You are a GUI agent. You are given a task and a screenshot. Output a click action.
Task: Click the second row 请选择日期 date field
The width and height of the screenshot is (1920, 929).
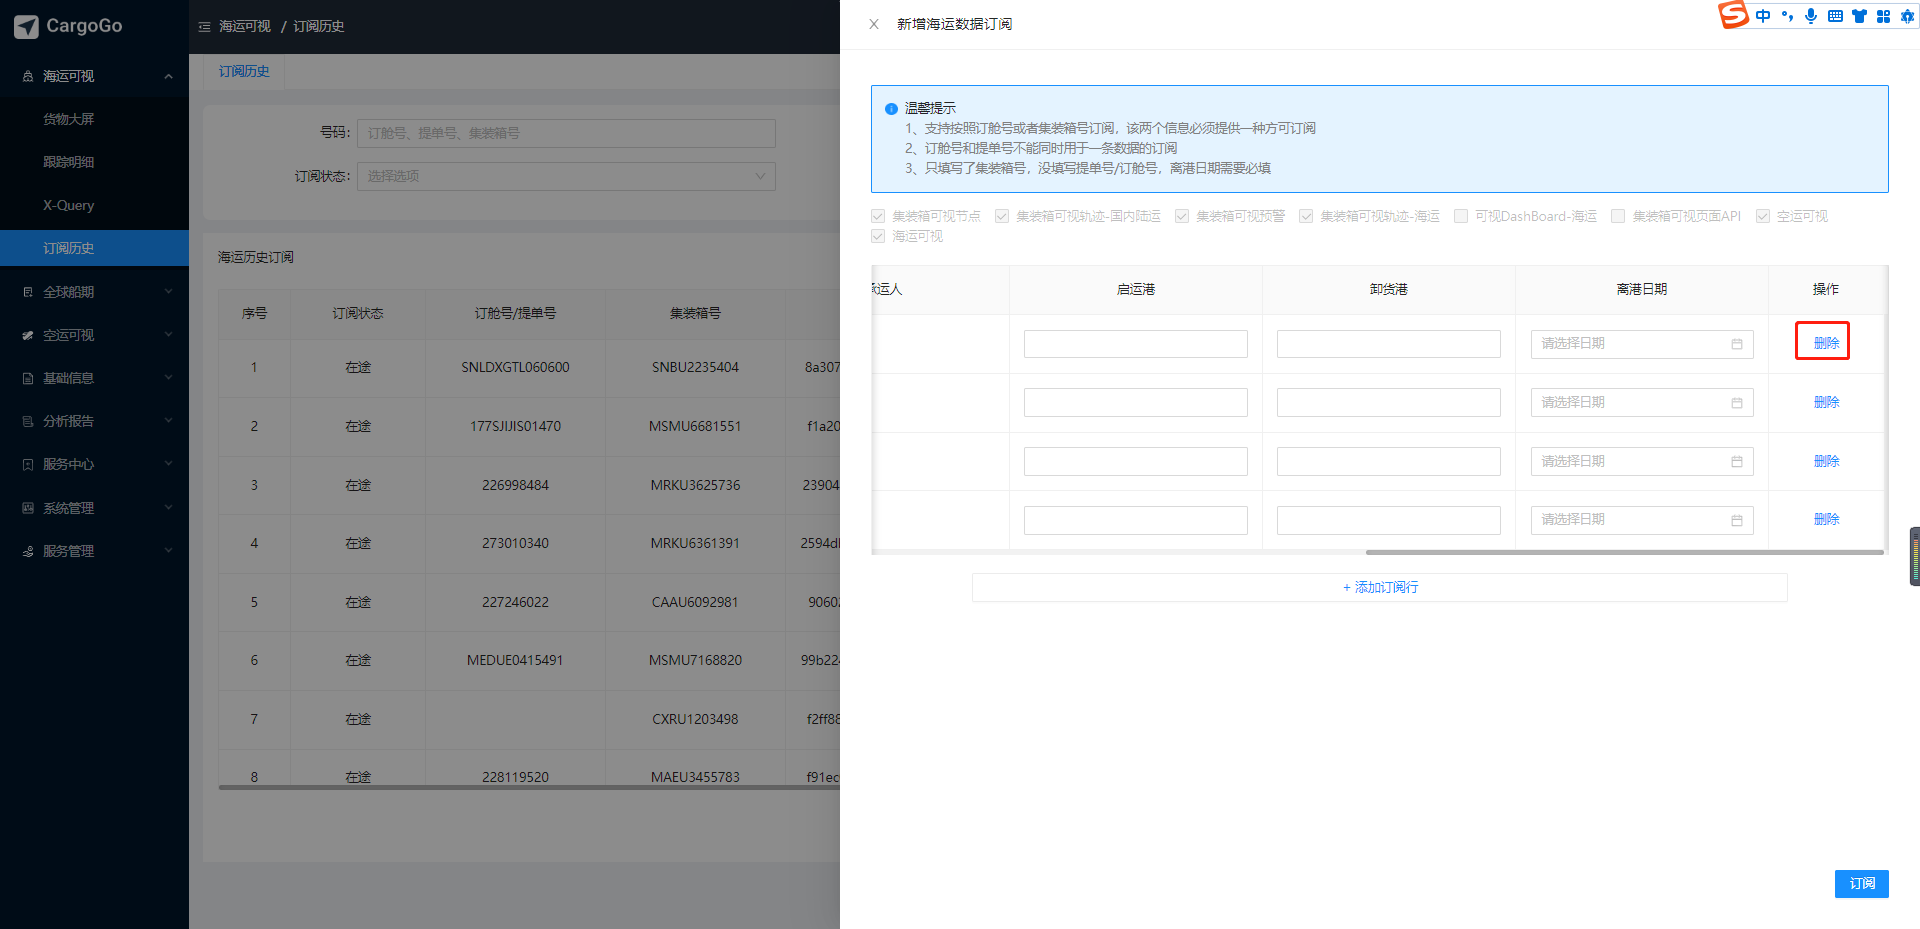(x=1642, y=403)
